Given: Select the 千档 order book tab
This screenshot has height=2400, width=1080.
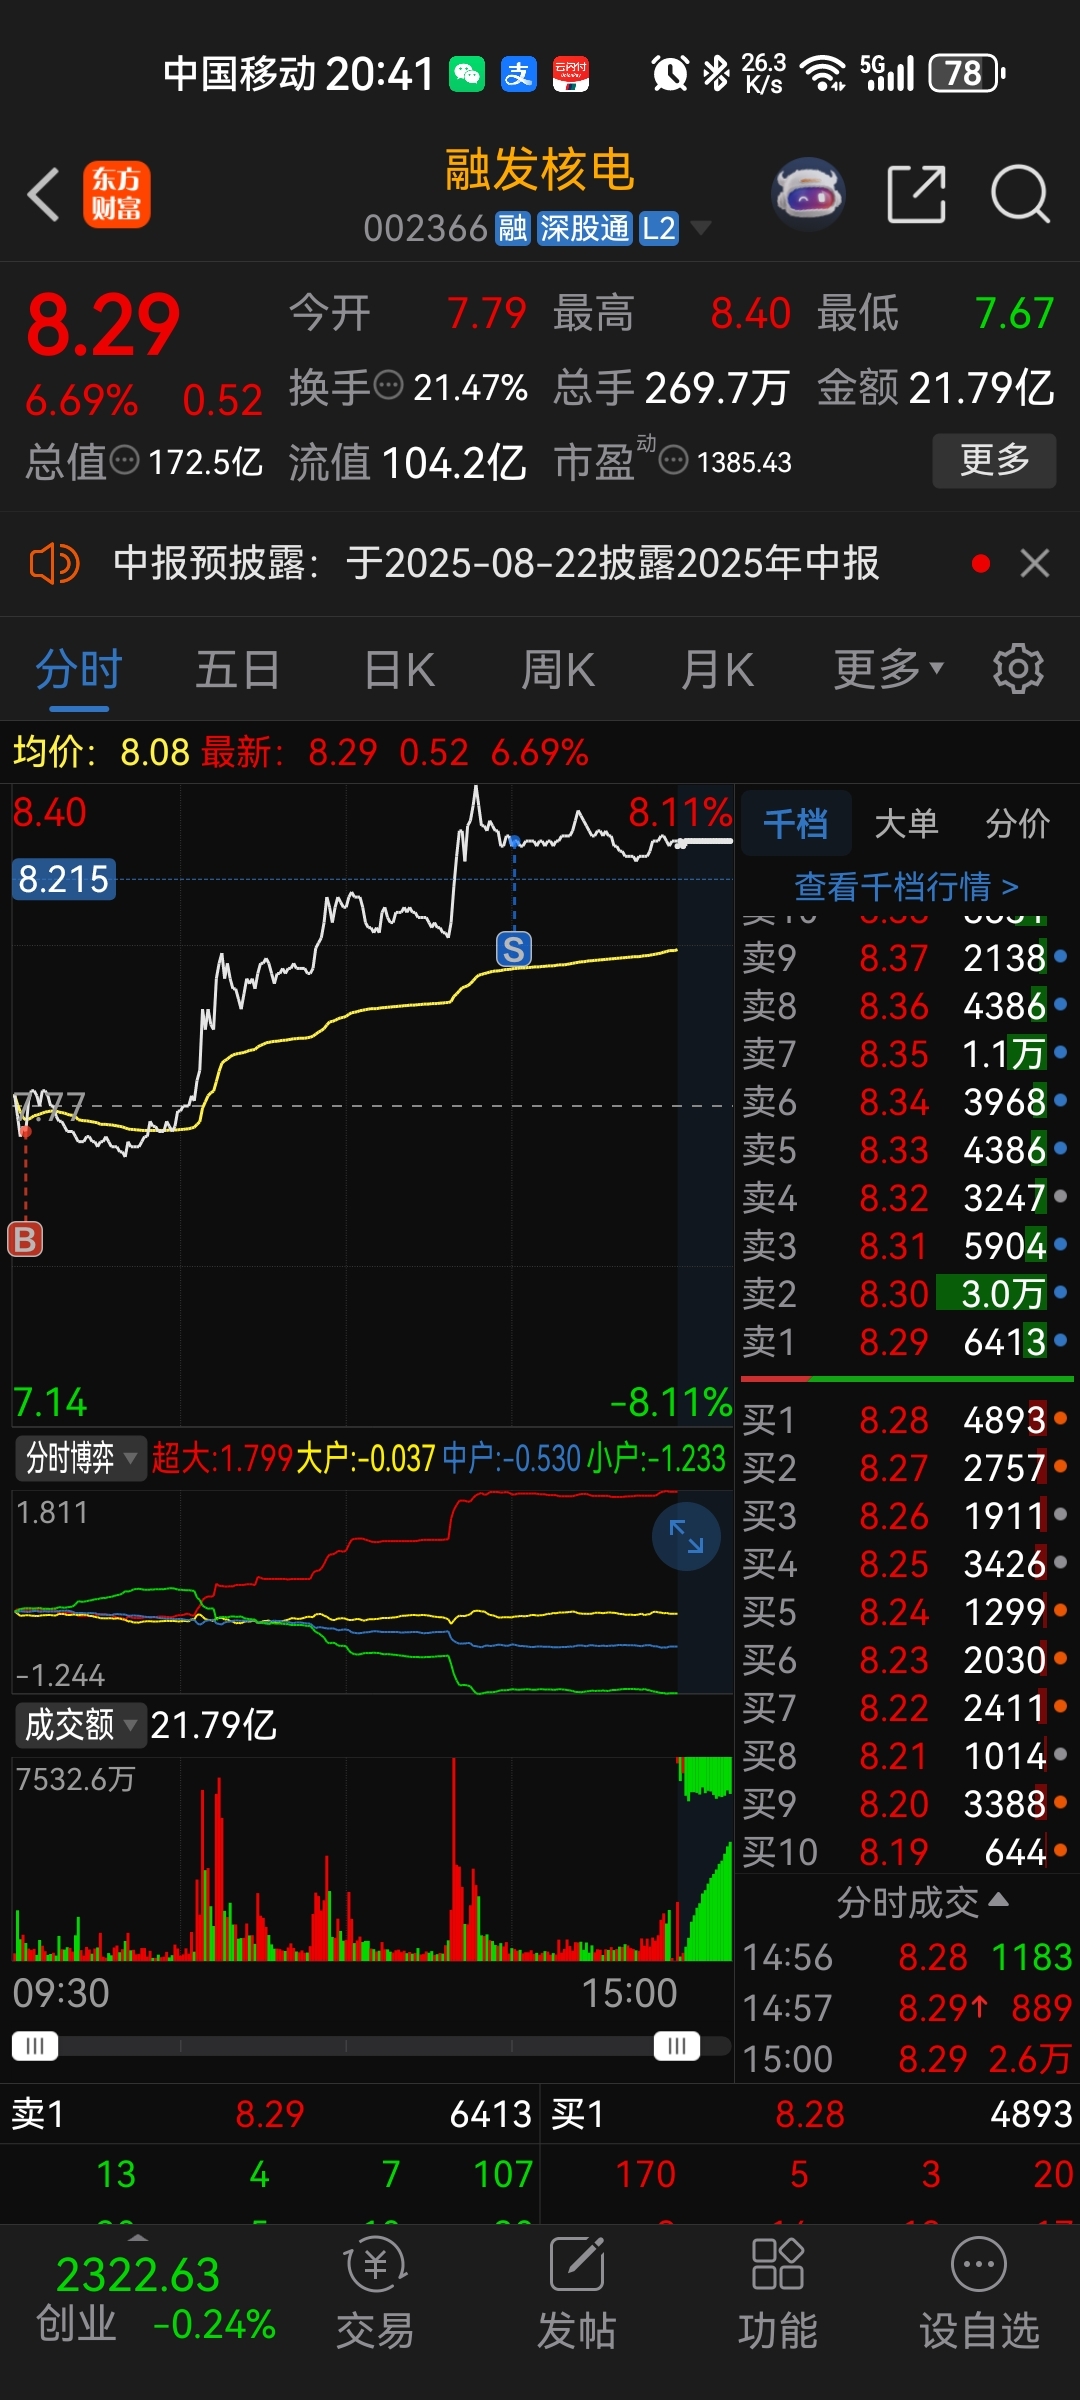Looking at the screenshot, I should click(x=796, y=823).
